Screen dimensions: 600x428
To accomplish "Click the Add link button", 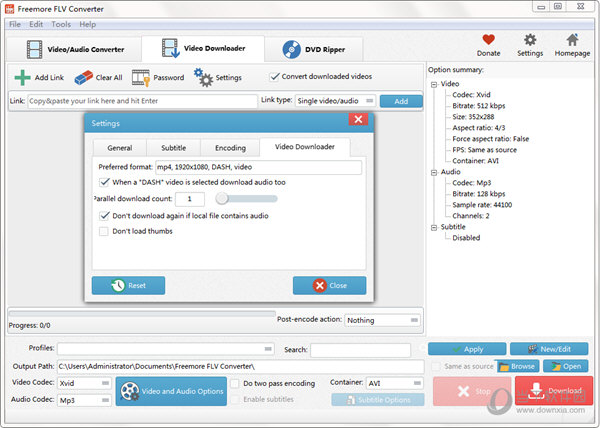I will (x=401, y=101).
